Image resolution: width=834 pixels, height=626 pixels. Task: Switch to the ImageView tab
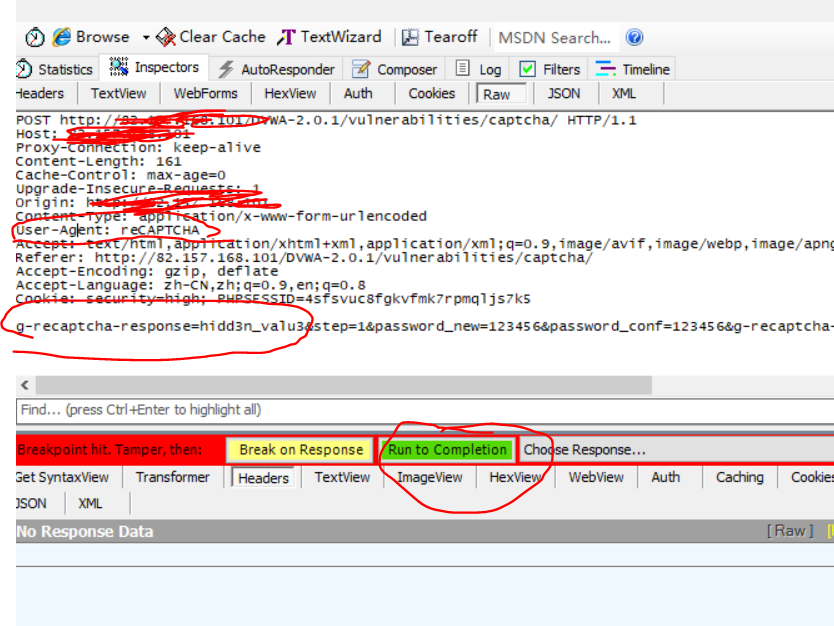coord(430,478)
